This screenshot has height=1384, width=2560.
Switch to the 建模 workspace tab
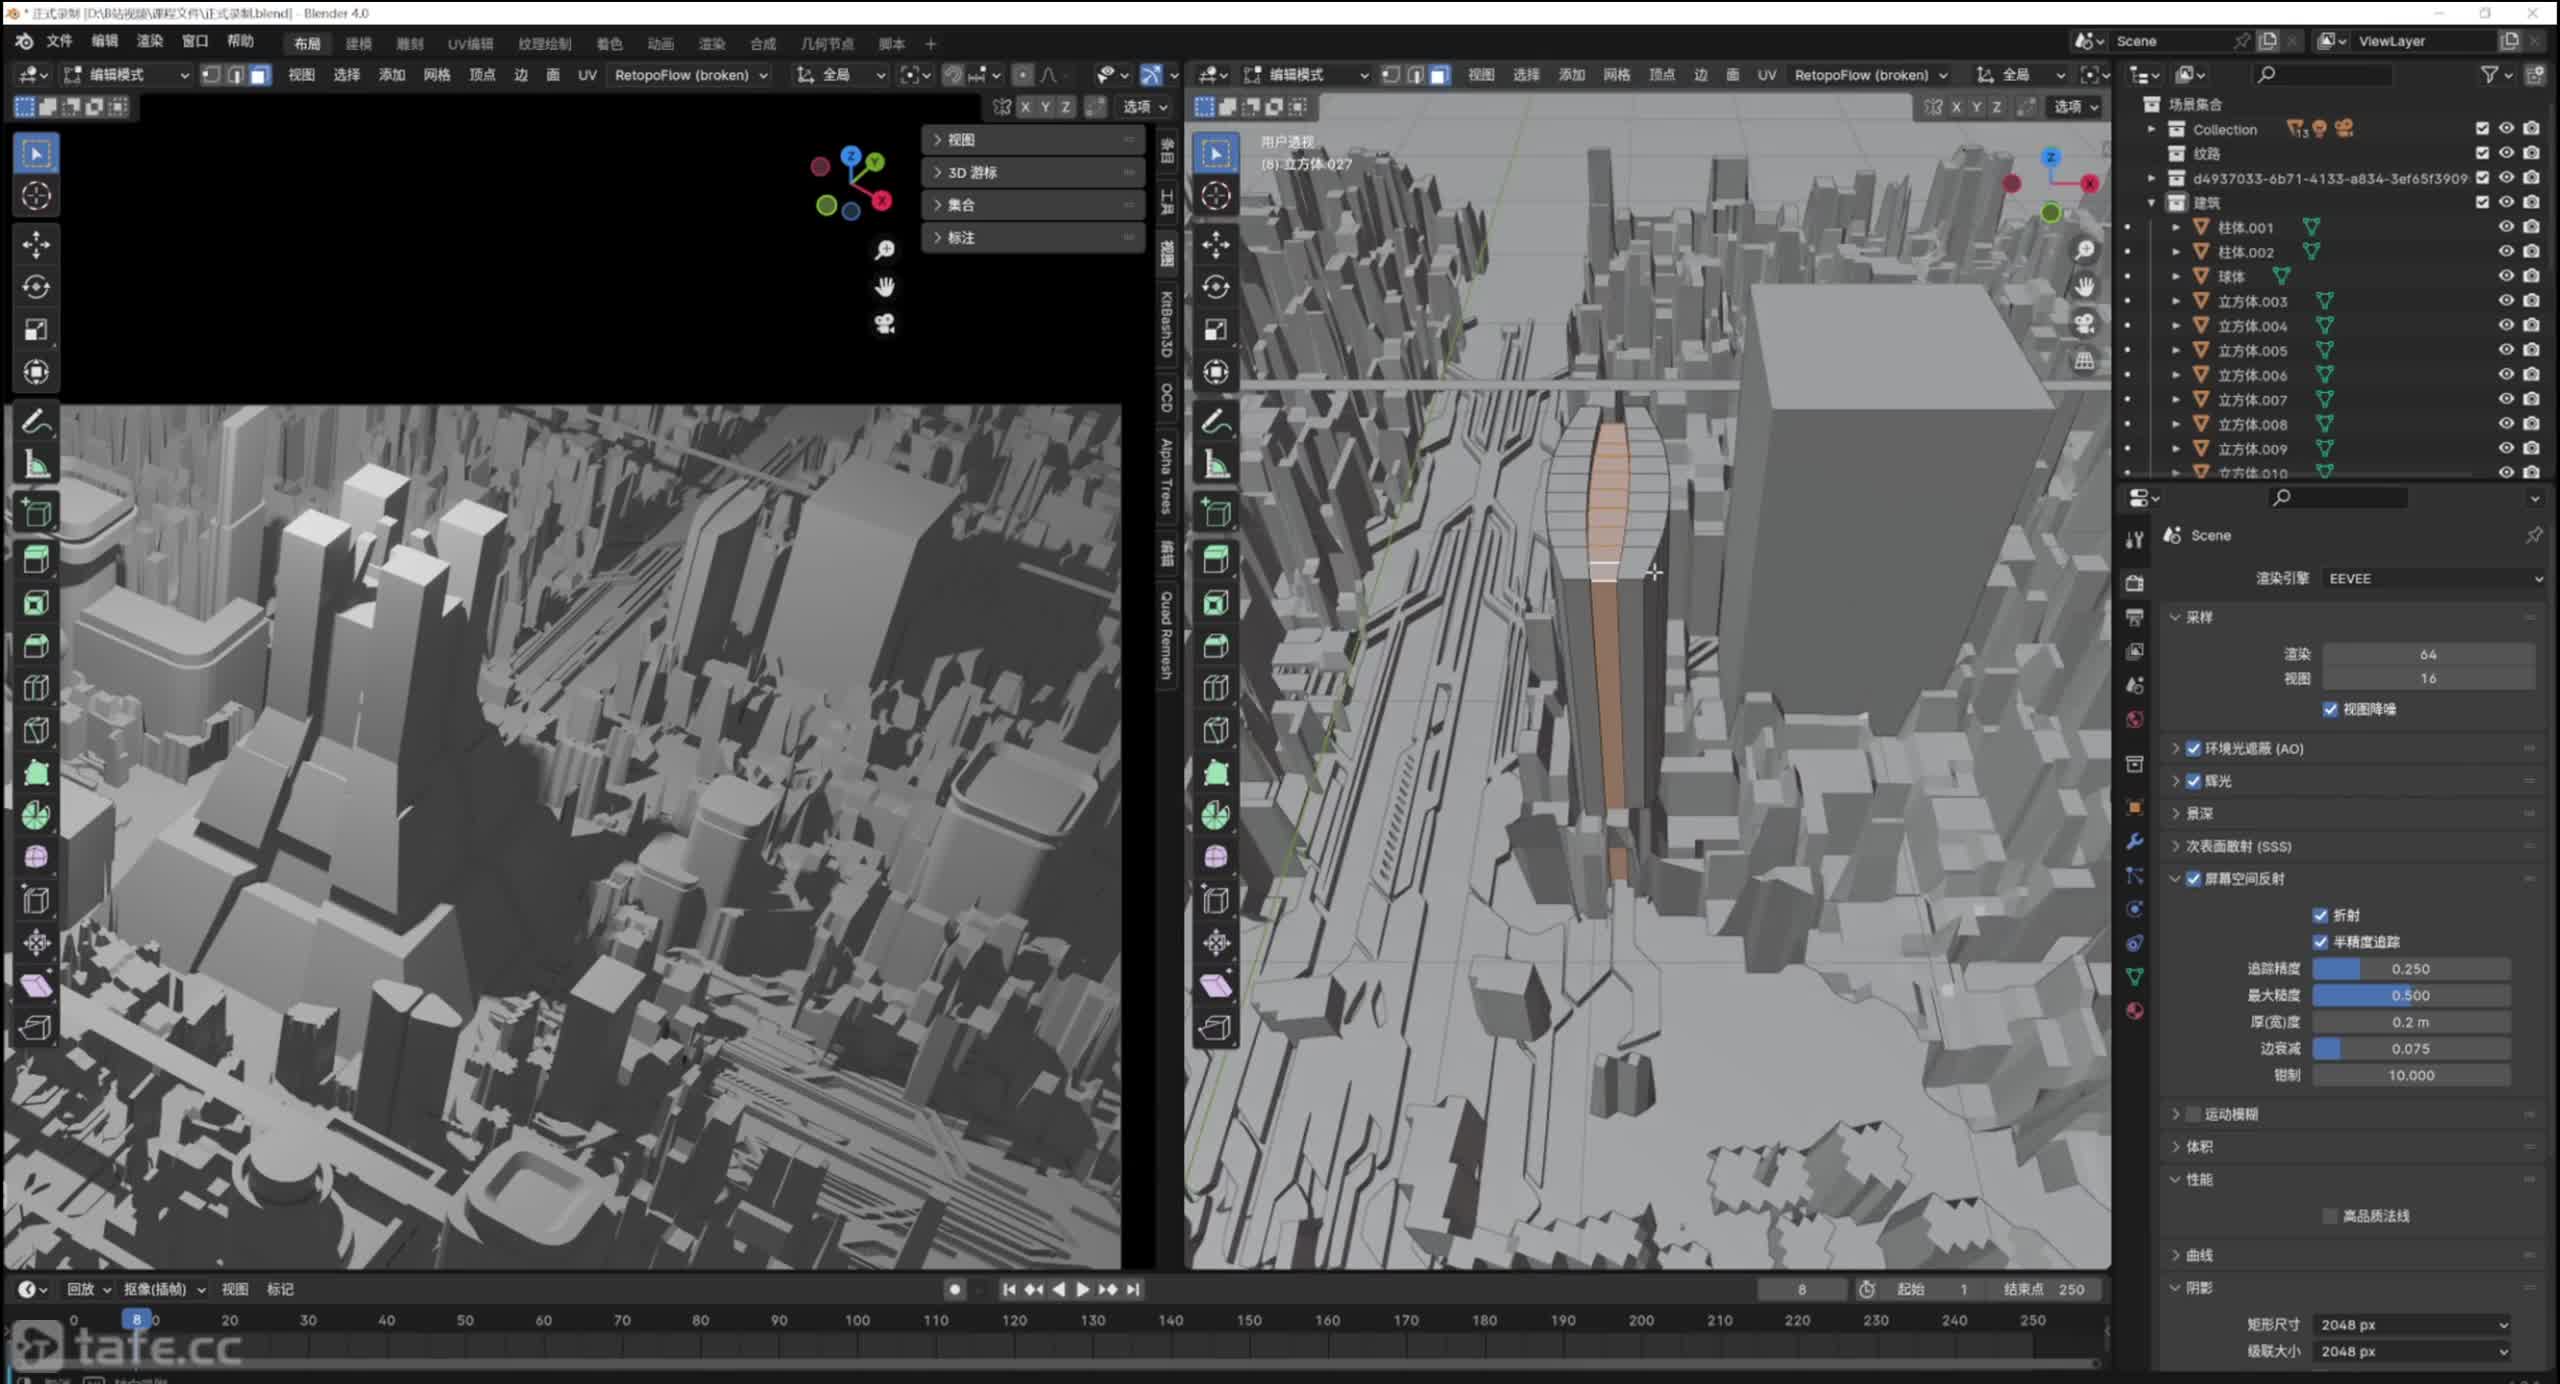359,43
